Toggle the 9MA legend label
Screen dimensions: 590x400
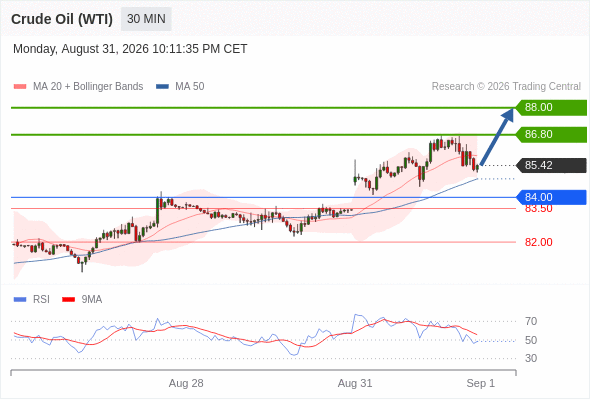click(x=92, y=300)
